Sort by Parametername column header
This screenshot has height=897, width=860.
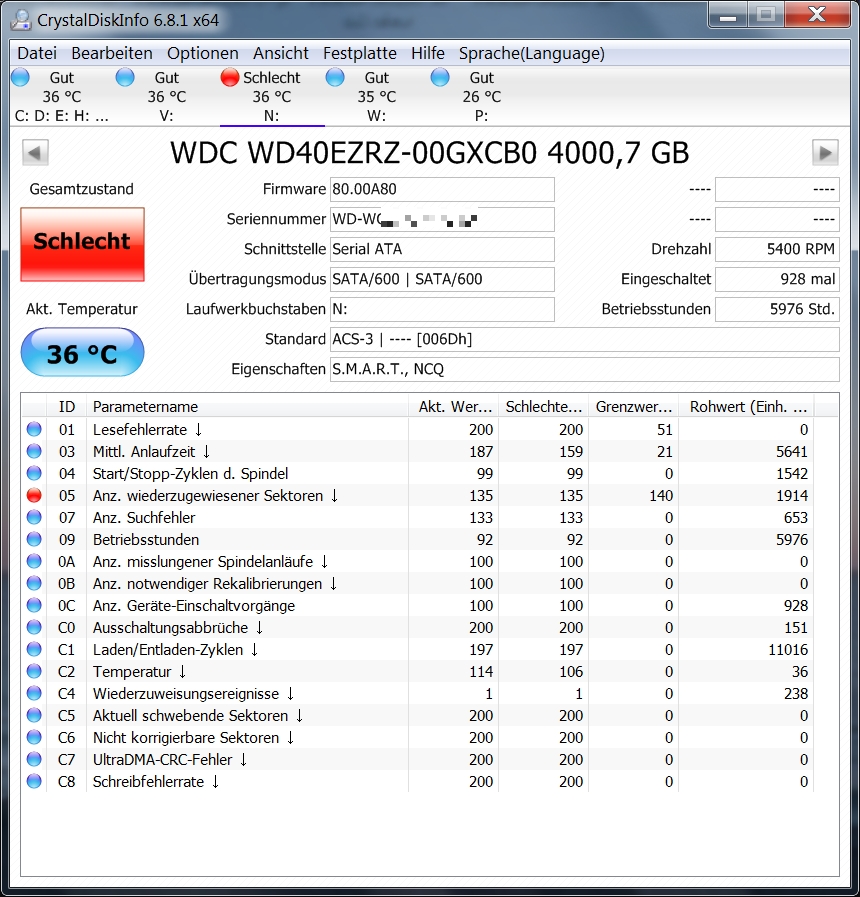click(247, 407)
